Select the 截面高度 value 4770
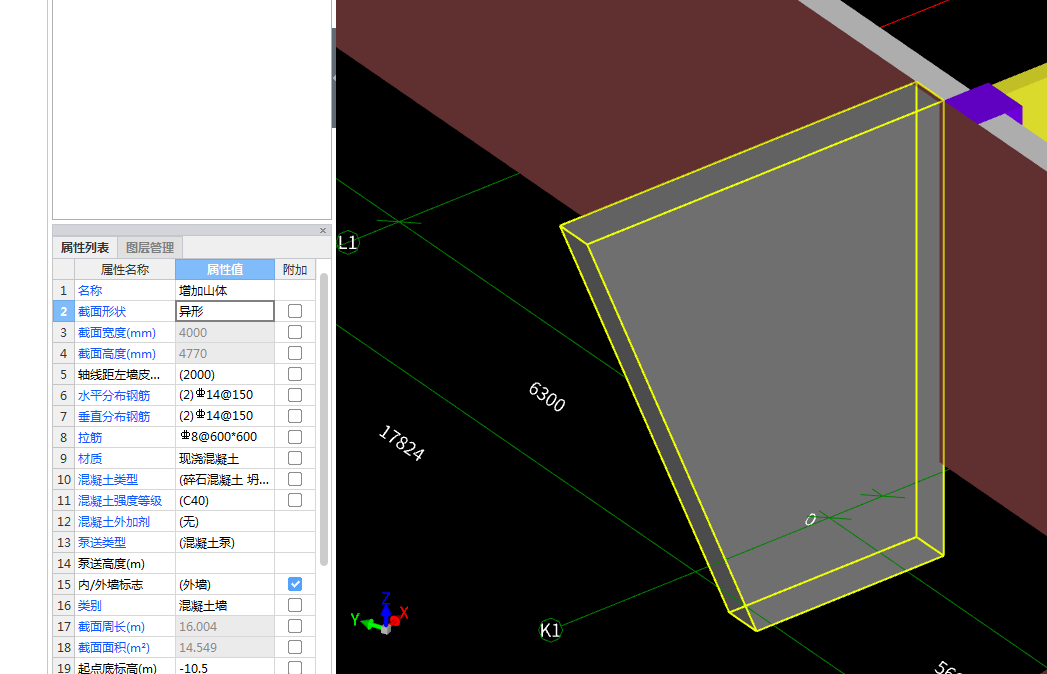 click(225, 353)
